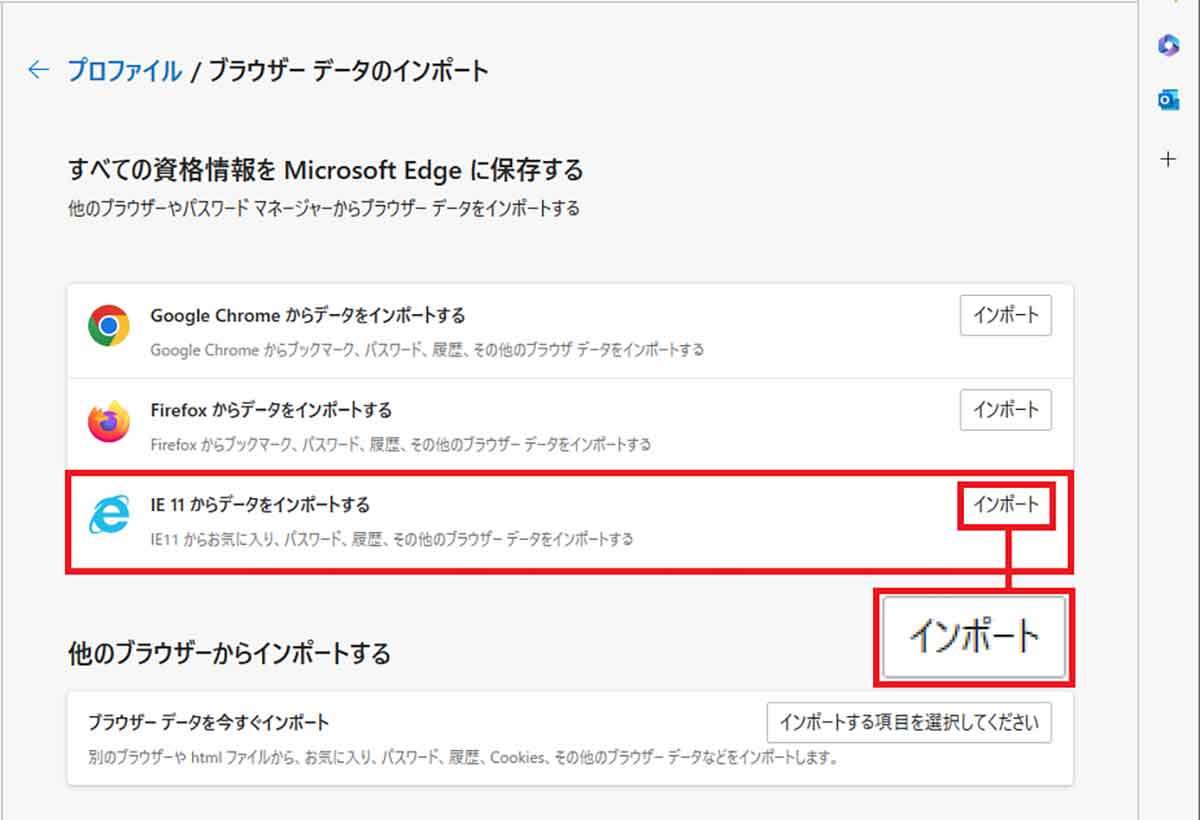Select 'ブラウザー データを今すぐインポート' text
The image size is (1200, 820).
(x=208, y=722)
